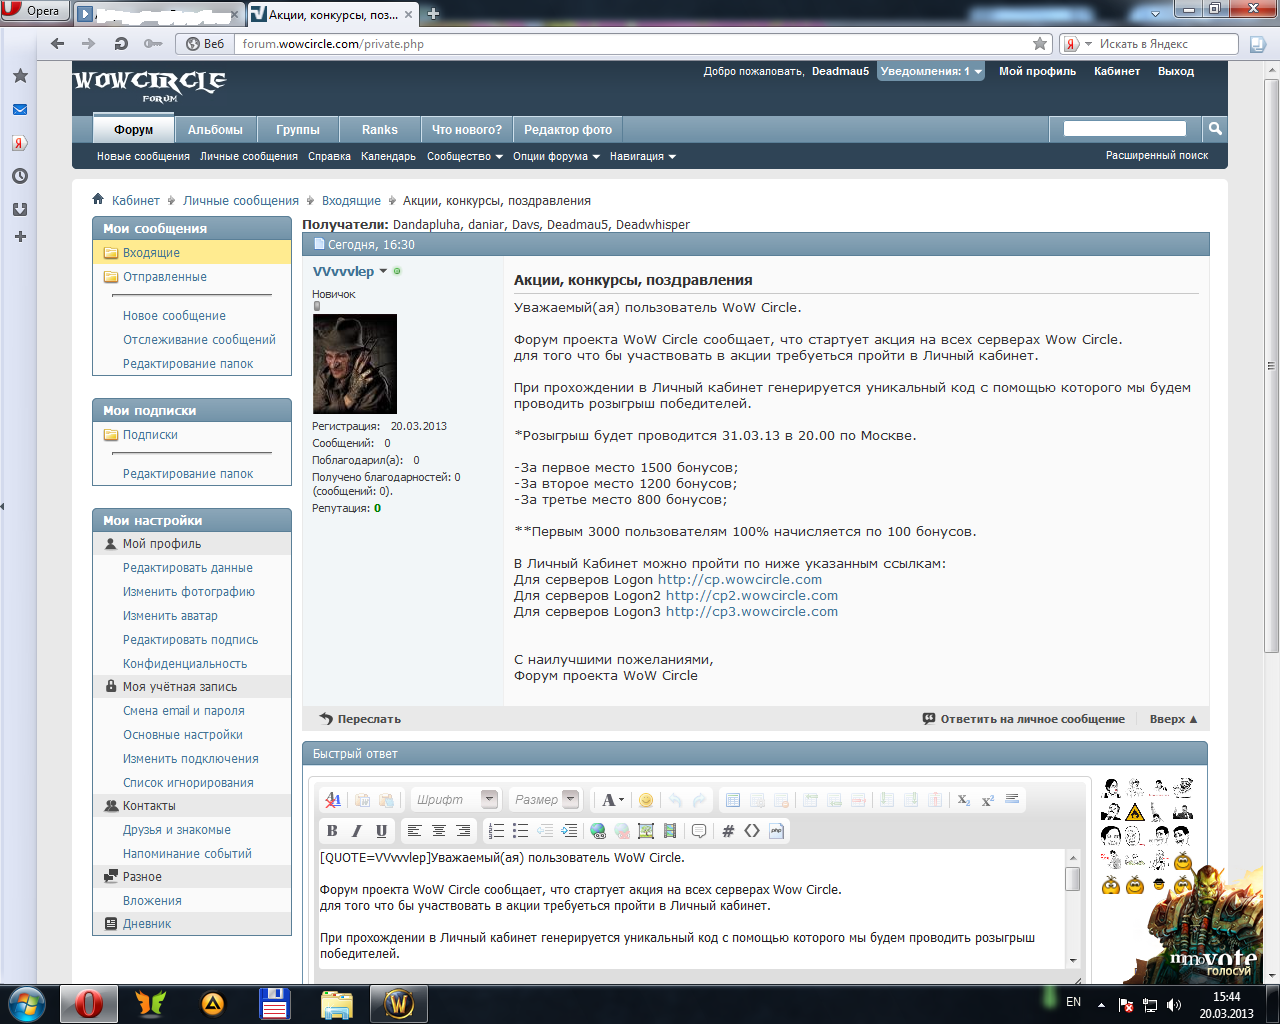The image size is (1280, 1024).
Task: Click the editor vertical scrollbar thumb
Action: point(1073,879)
